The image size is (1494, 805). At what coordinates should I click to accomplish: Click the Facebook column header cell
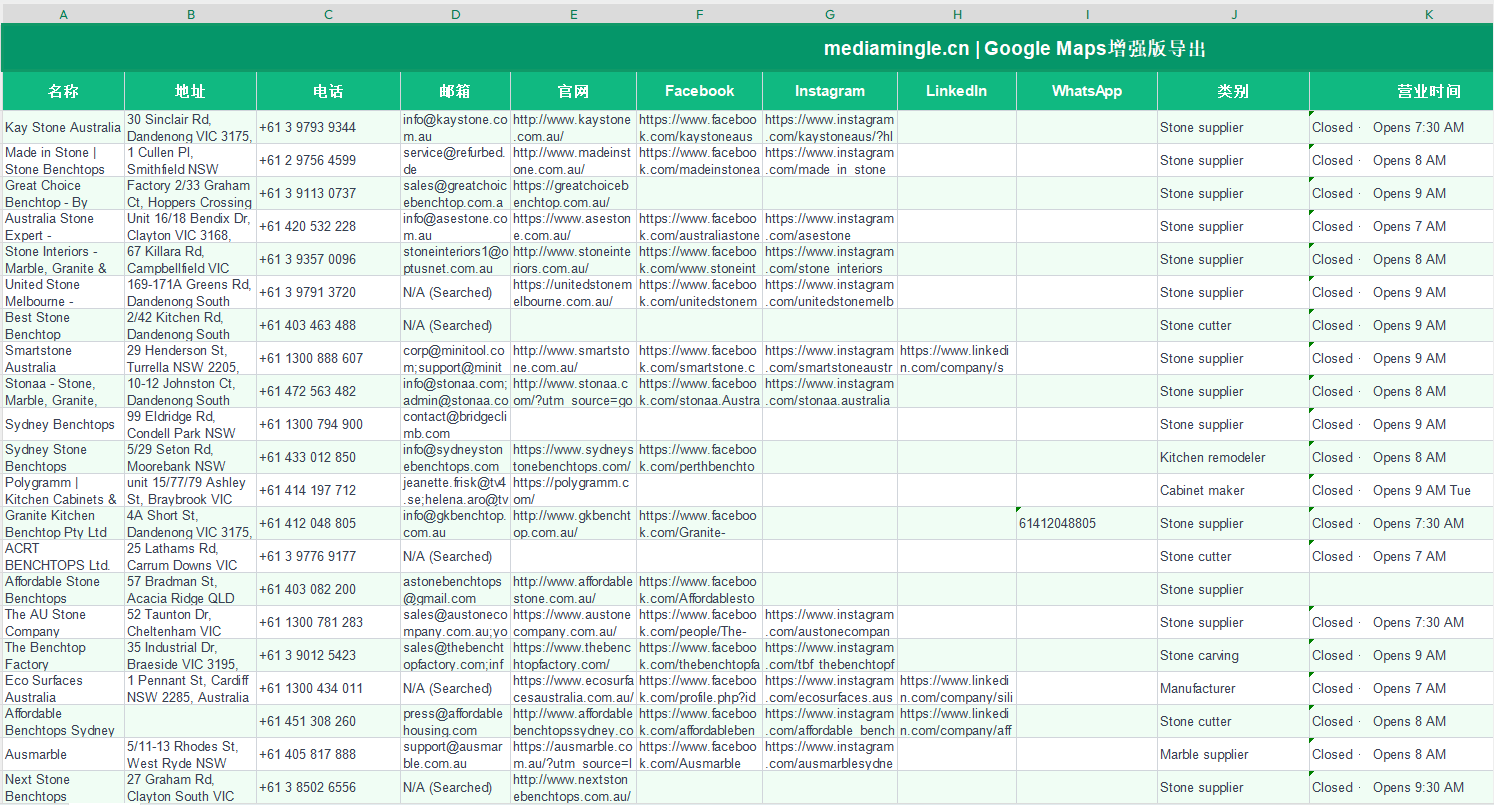[x=699, y=91]
